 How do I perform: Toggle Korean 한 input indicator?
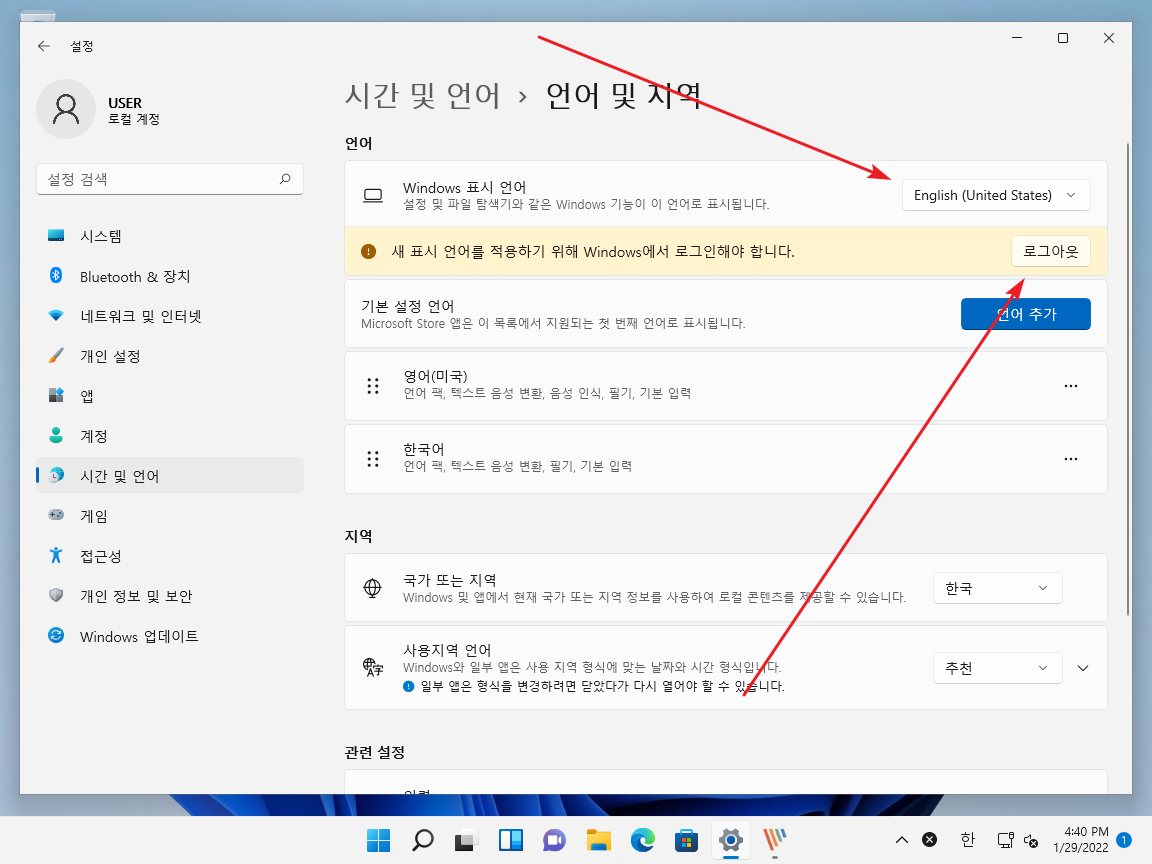[x=968, y=840]
